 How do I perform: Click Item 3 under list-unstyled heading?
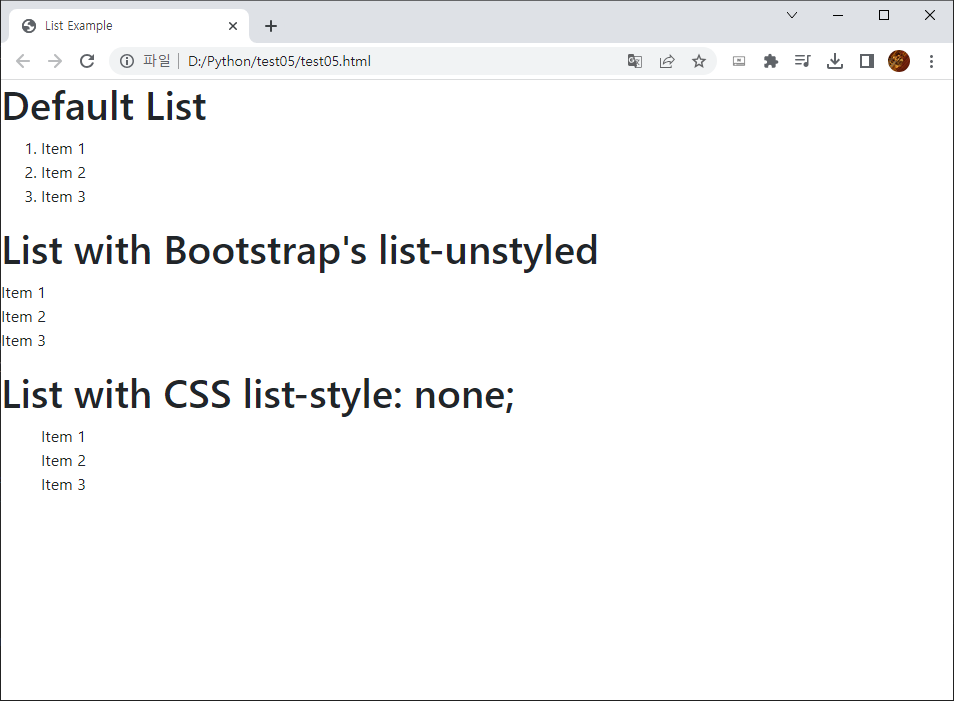tap(23, 341)
